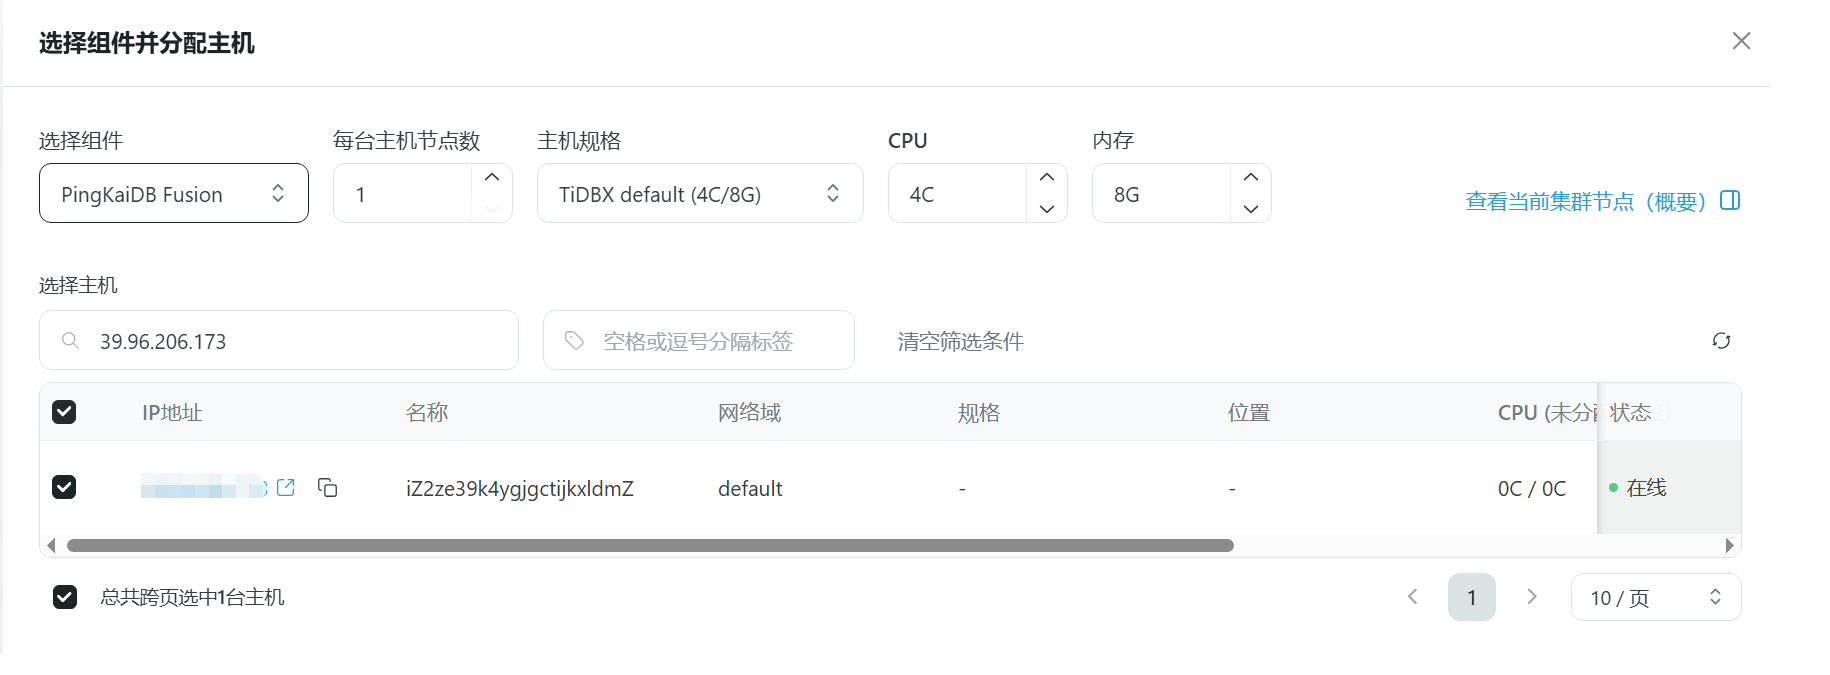1830x675 pixels.
Task: Open the host IP external link icon
Action: [x=286, y=488]
